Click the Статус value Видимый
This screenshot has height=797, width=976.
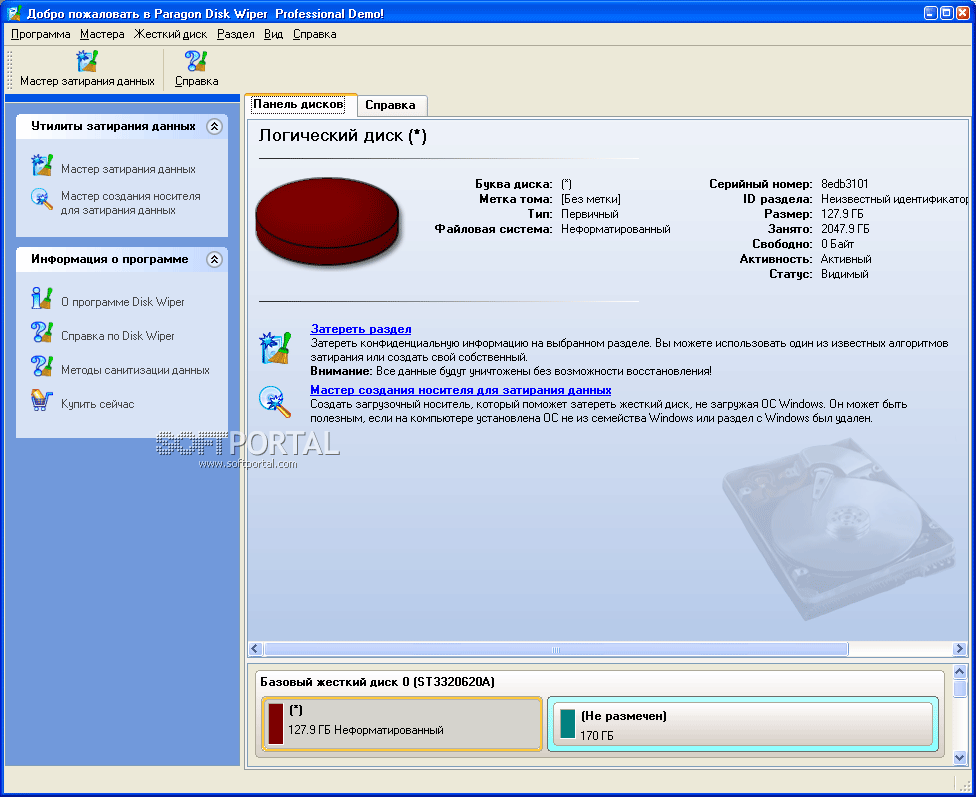[845, 274]
